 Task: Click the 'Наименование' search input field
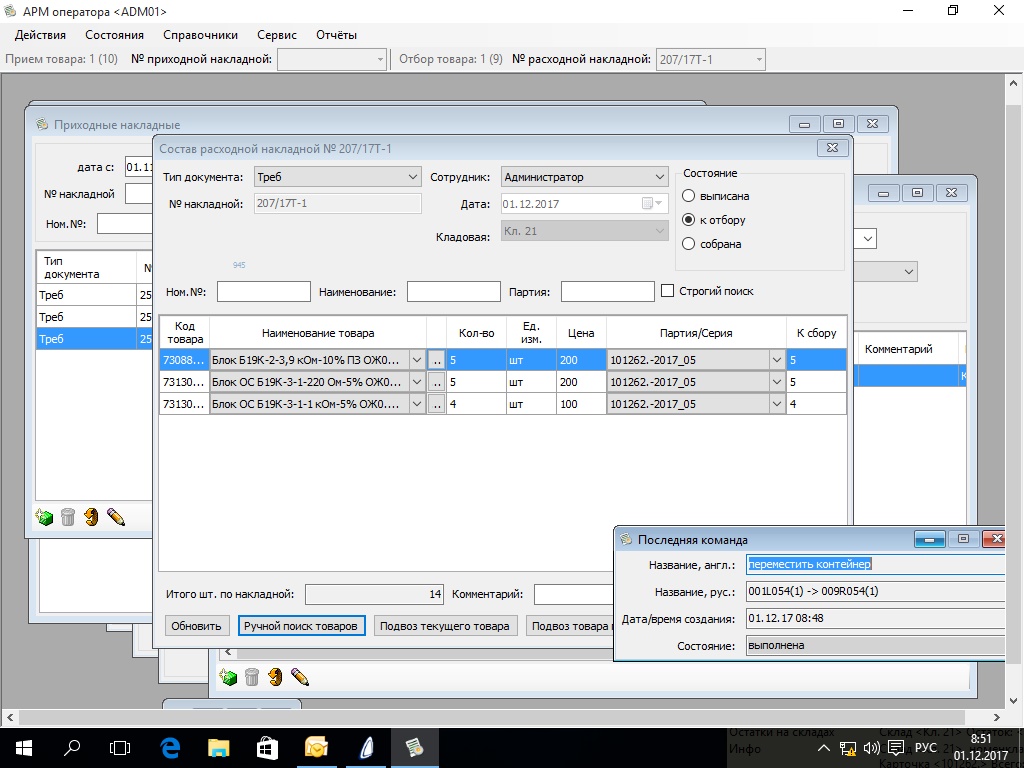coord(453,292)
